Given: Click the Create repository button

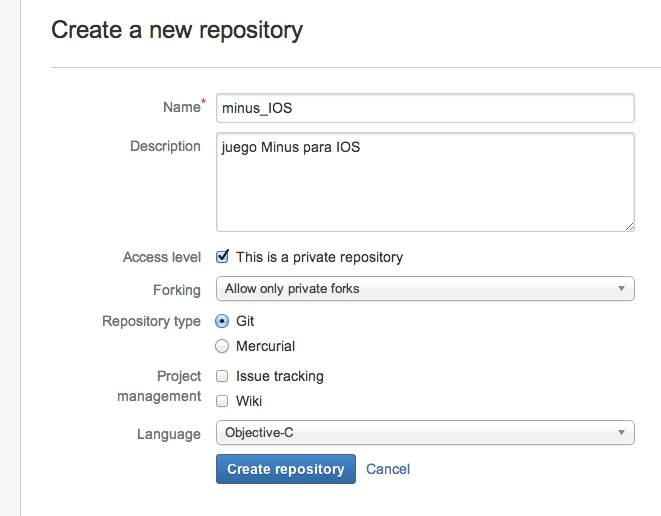Looking at the screenshot, I should click(x=286, y=469).
